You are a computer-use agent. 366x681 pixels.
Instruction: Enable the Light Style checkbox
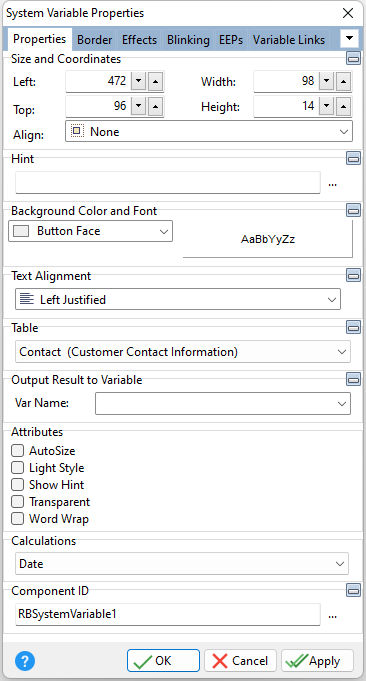(17, 468)
